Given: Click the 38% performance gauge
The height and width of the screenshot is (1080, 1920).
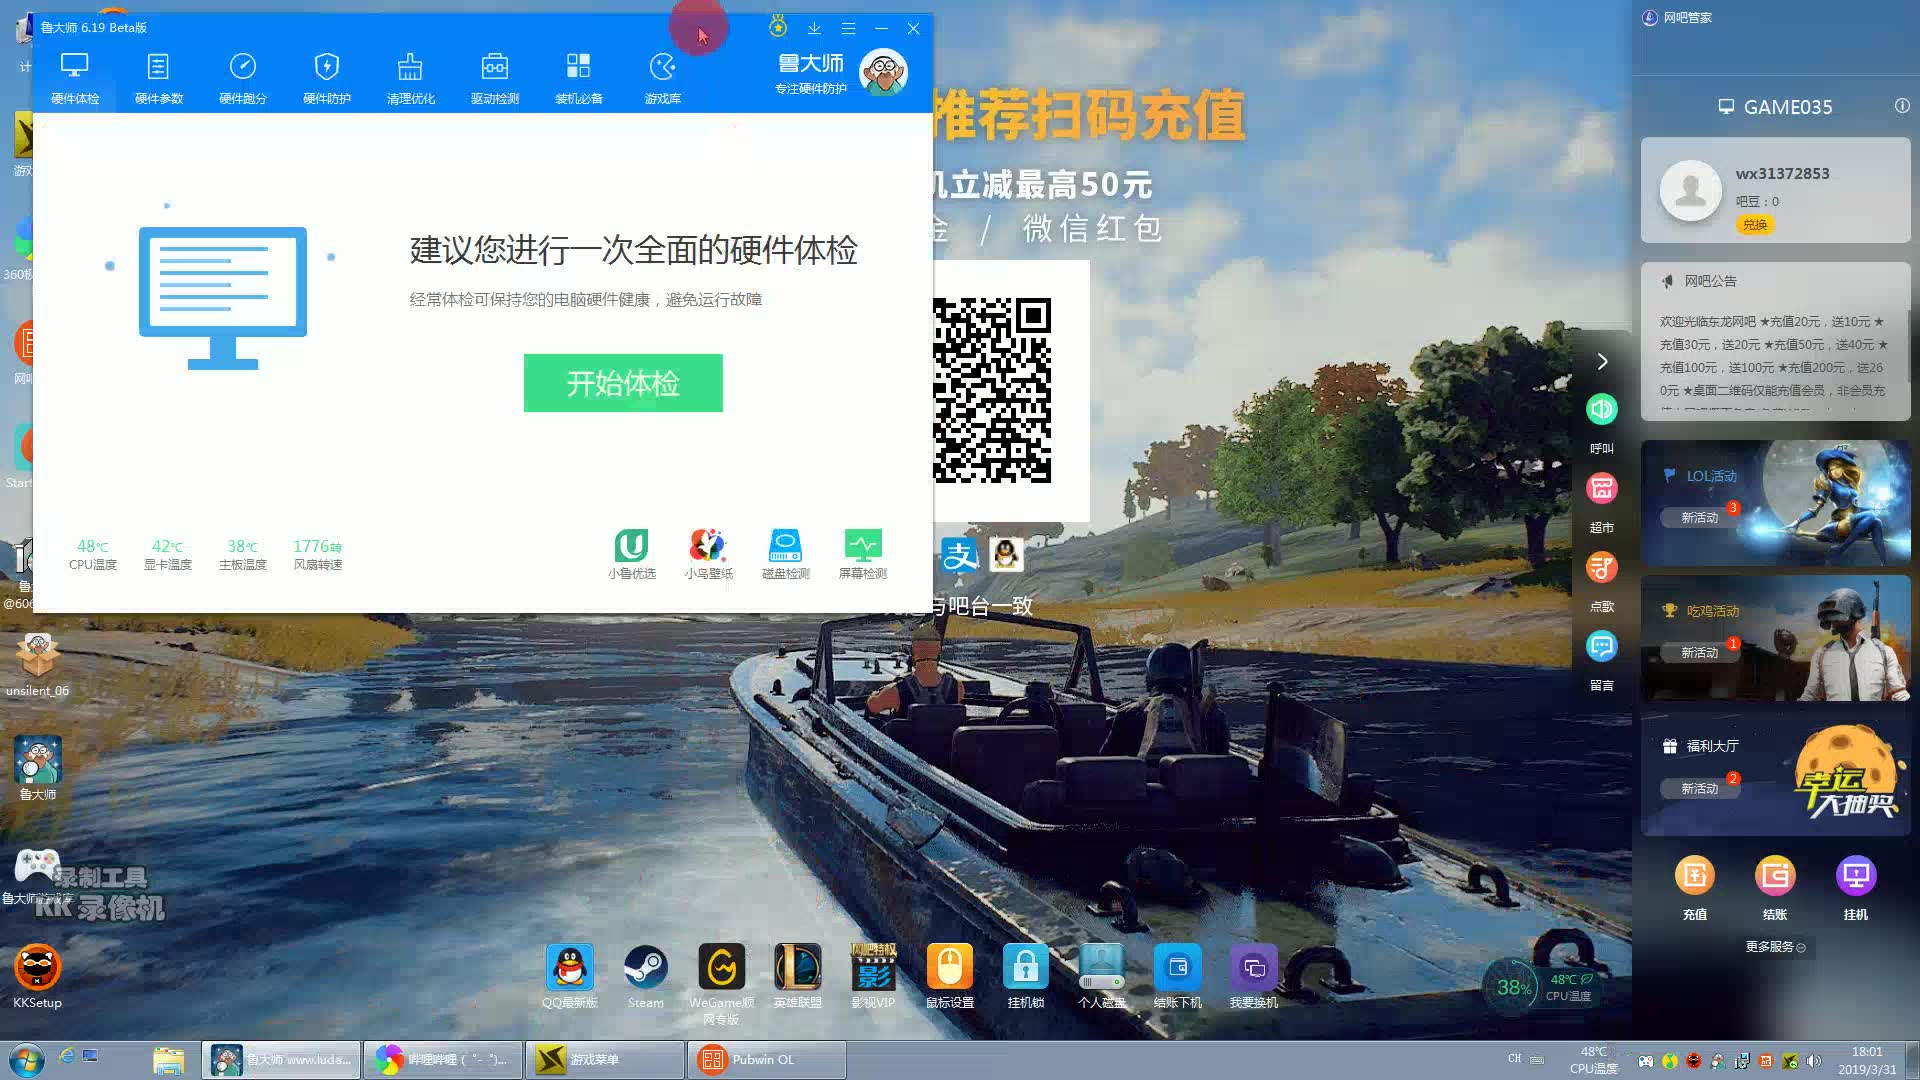Looking at the screenshot, I should [1513, 988].
